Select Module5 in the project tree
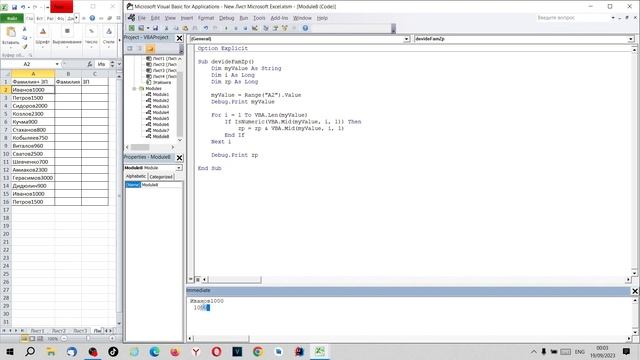 pos(161,118)
